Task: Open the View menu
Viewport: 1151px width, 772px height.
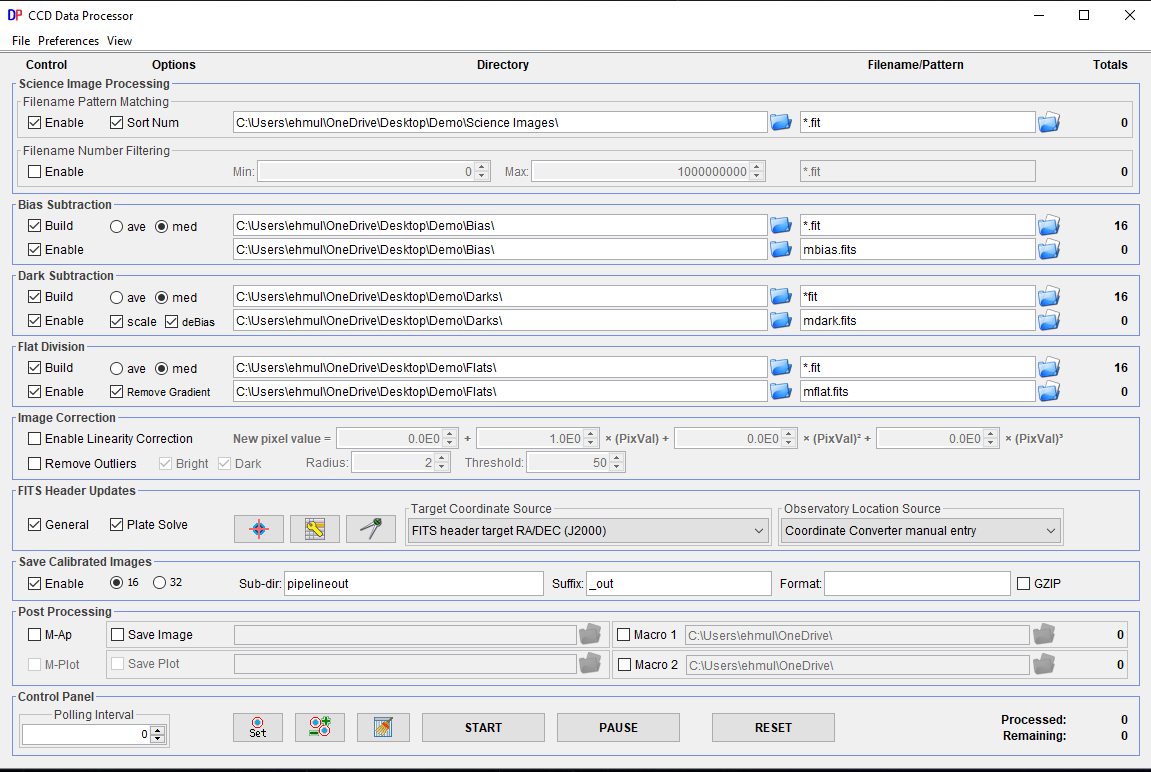Action: click(x=119, y=41)
